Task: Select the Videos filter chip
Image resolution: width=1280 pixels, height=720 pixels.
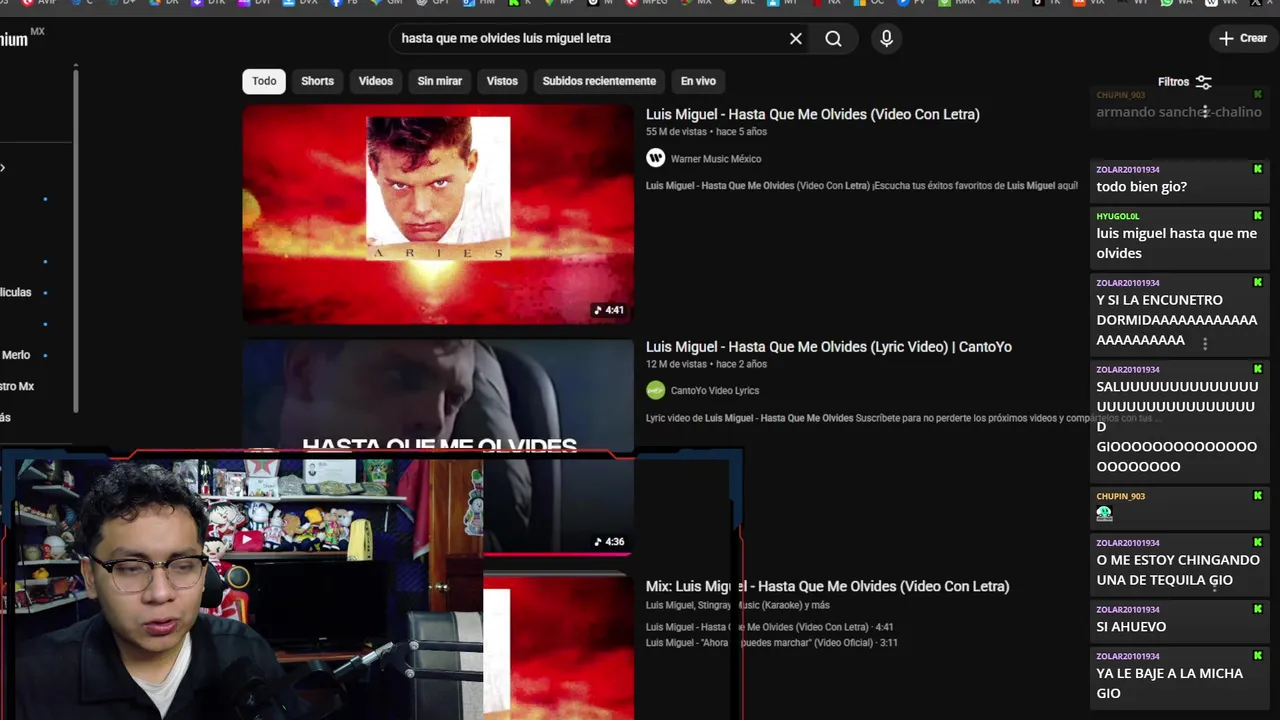Action: (376, 81)
